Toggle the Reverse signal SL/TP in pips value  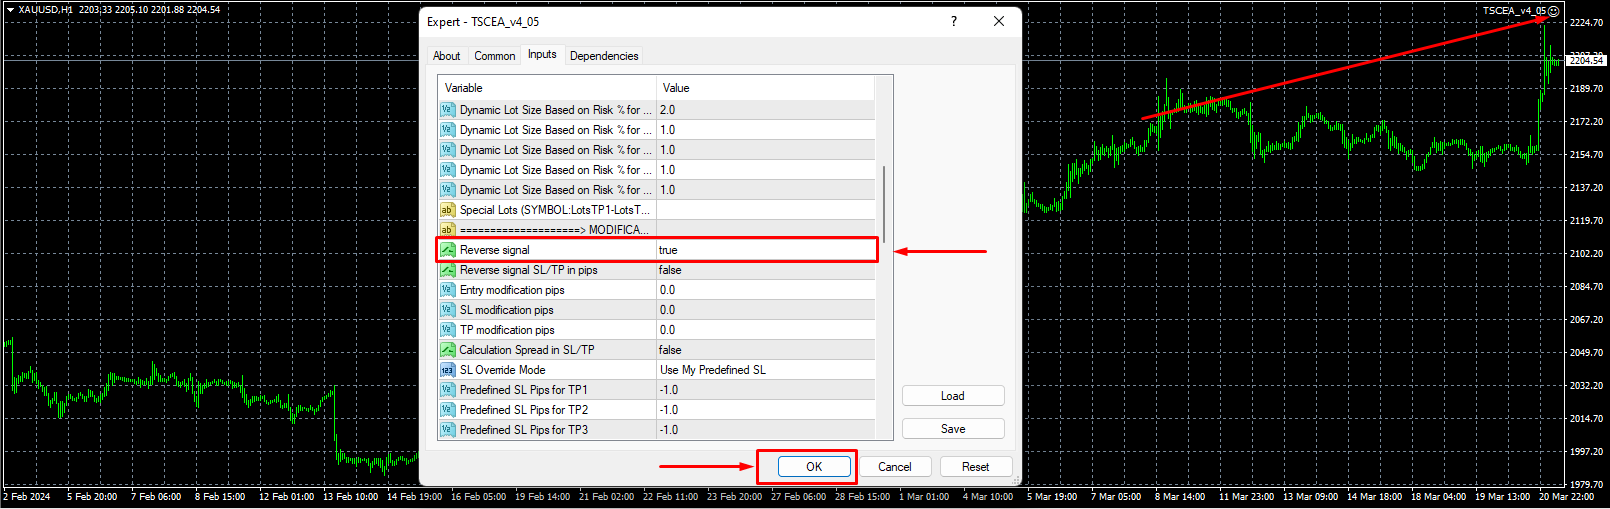click(x=765, y=270)
